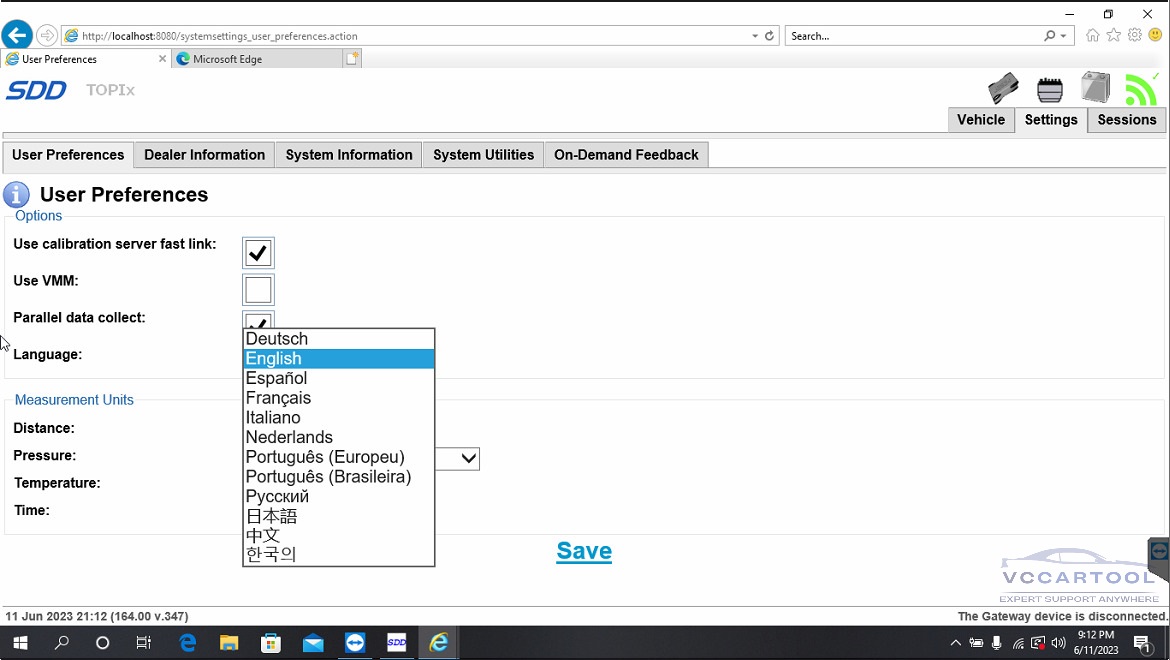Image resolution: width=1170 pixels, height=660 pixels.
Task: Open SDD application from taskbar
Action: pos(397,643)
